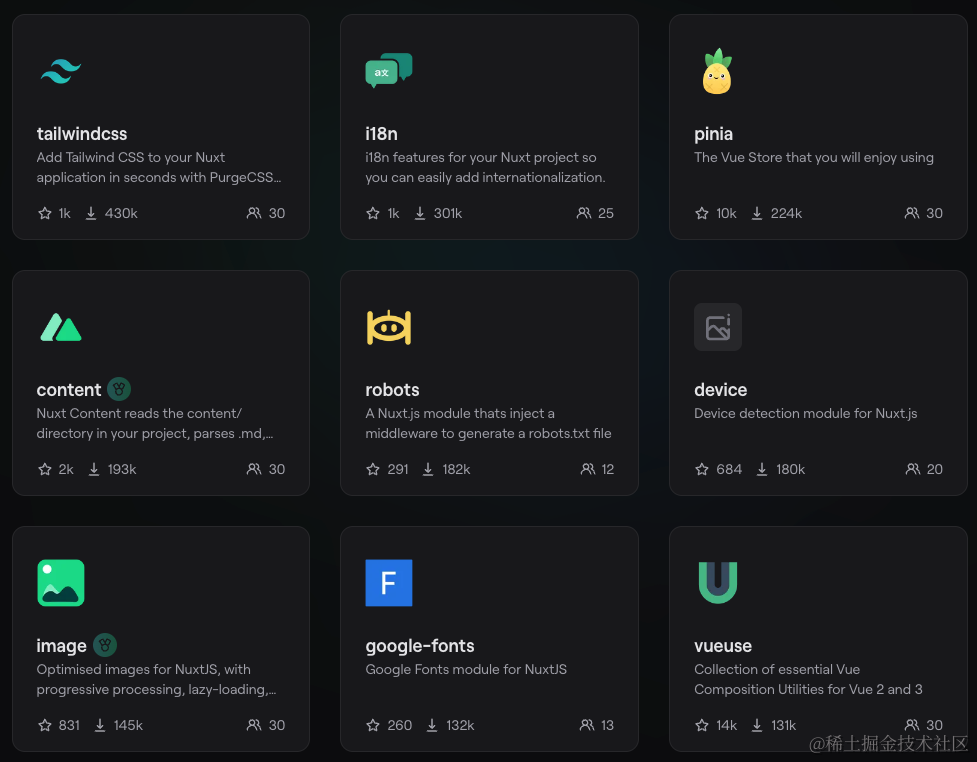Click the pinia pineapple icon
Viewport: 977px width, 762px height.
pos(716,72)
